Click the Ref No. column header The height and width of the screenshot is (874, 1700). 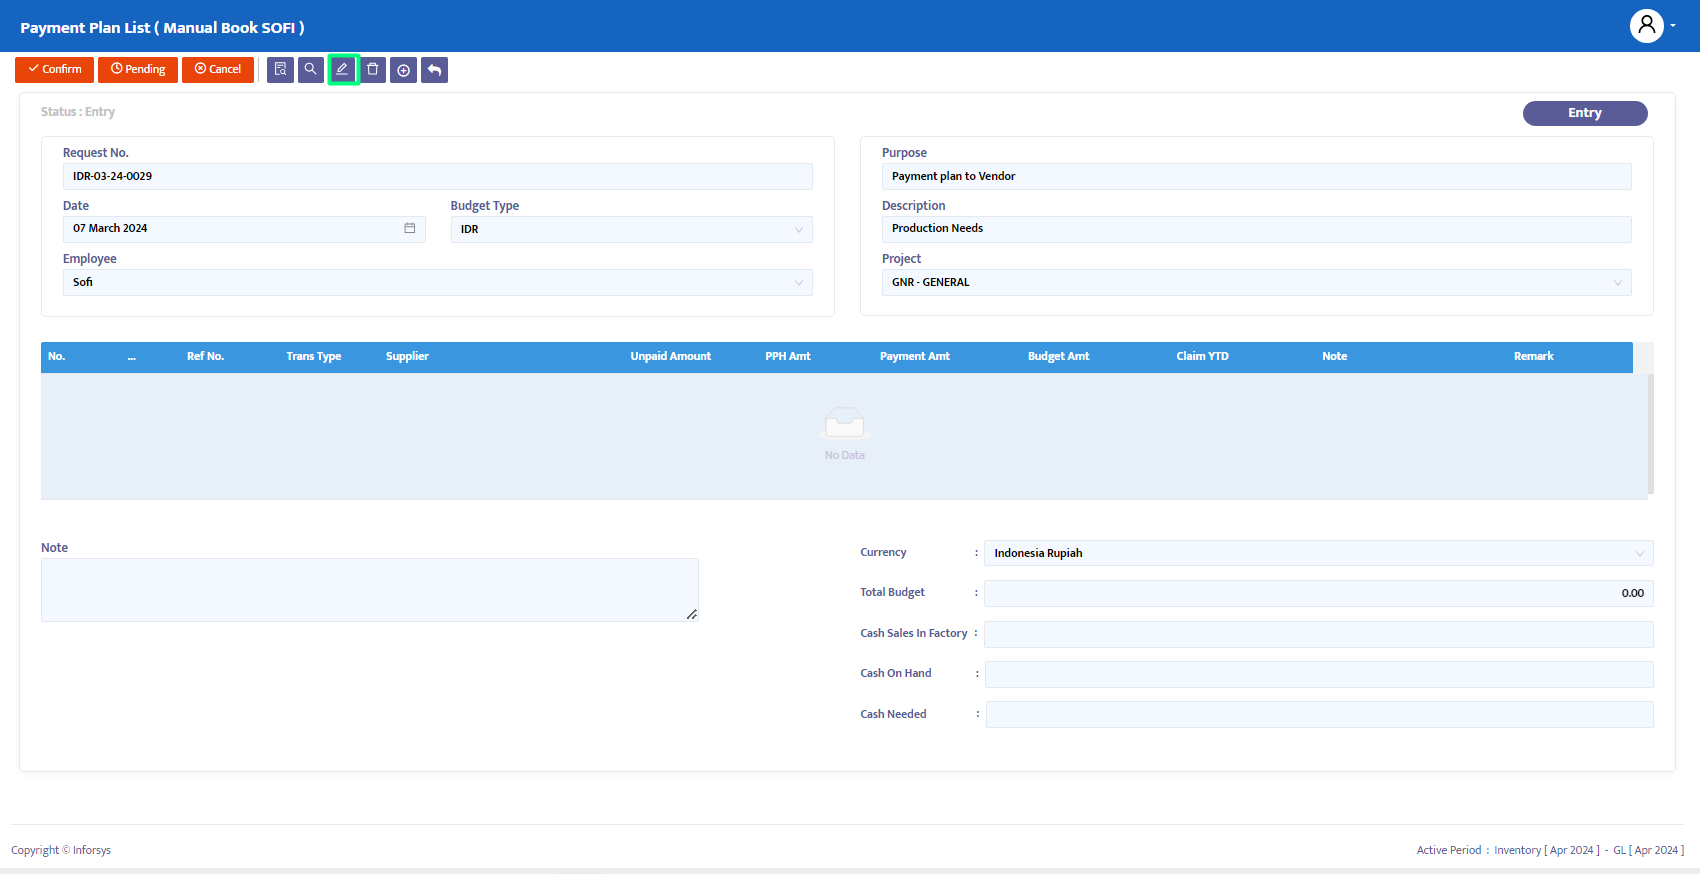pyautogui.click(x=205, y=356)
